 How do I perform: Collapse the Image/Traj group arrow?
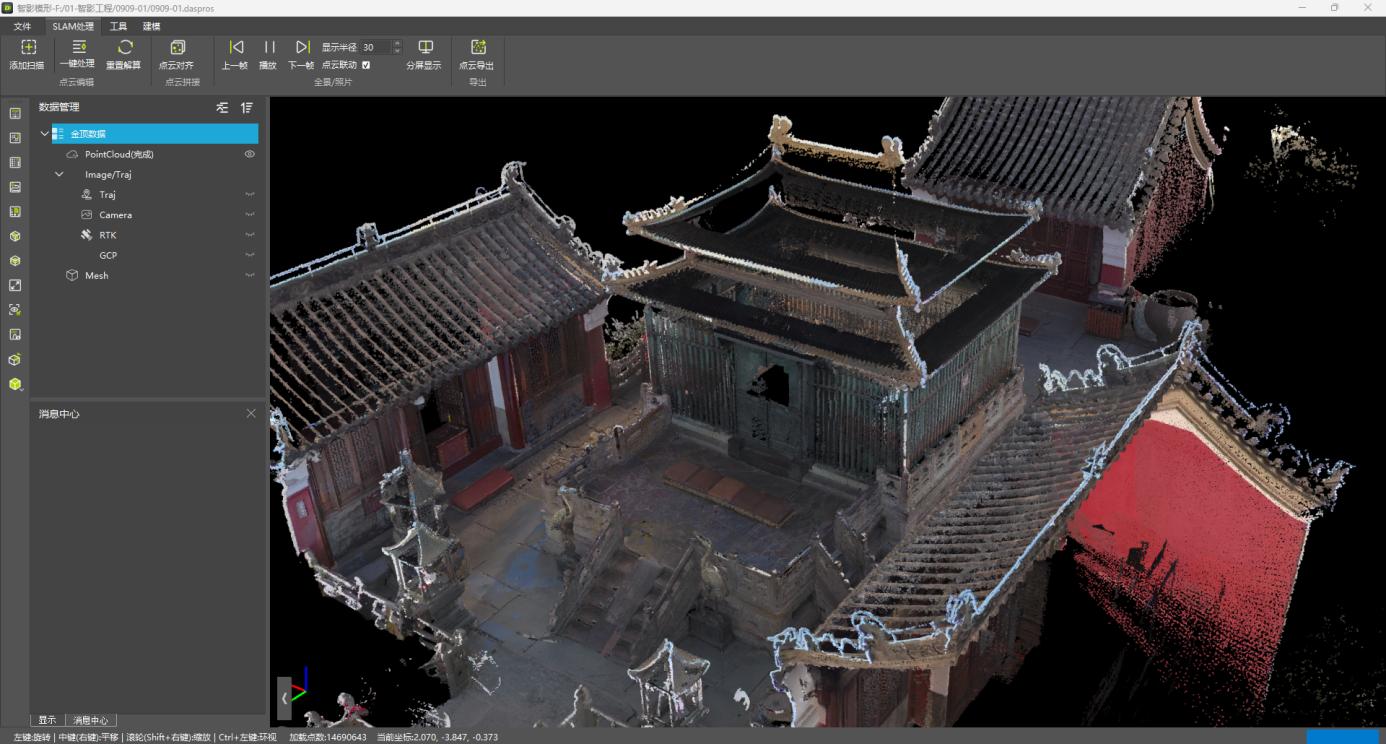click(59, 174)
